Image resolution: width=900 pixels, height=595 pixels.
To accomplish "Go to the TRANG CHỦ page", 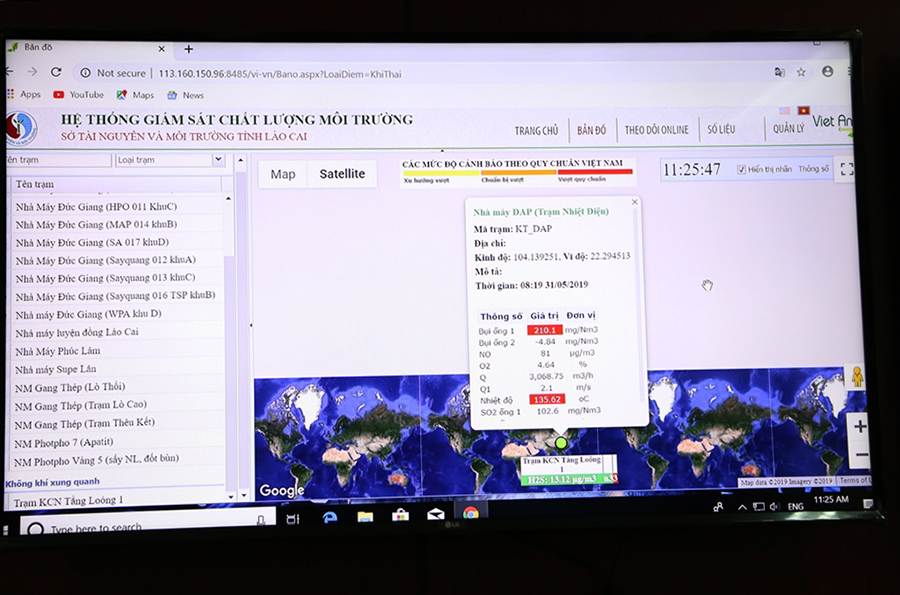I will pyautogui.click(x=536, y=131).
